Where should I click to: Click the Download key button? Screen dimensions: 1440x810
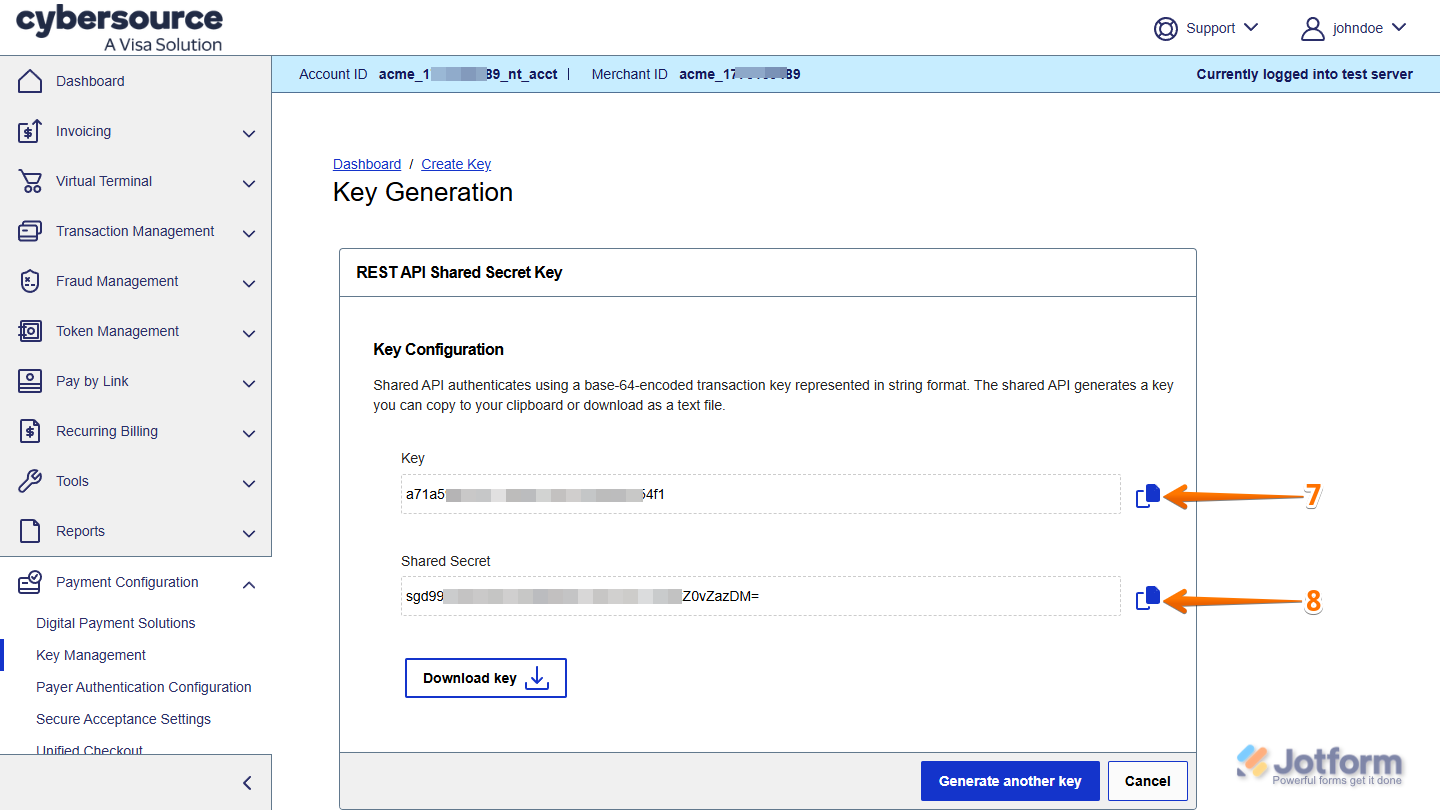point(486,678)
